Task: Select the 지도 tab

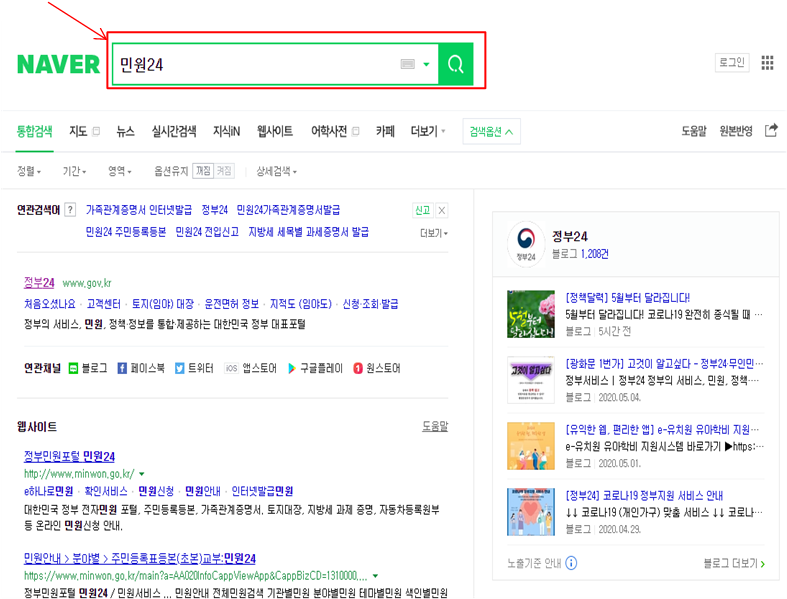Action: (x=78, y=132)
